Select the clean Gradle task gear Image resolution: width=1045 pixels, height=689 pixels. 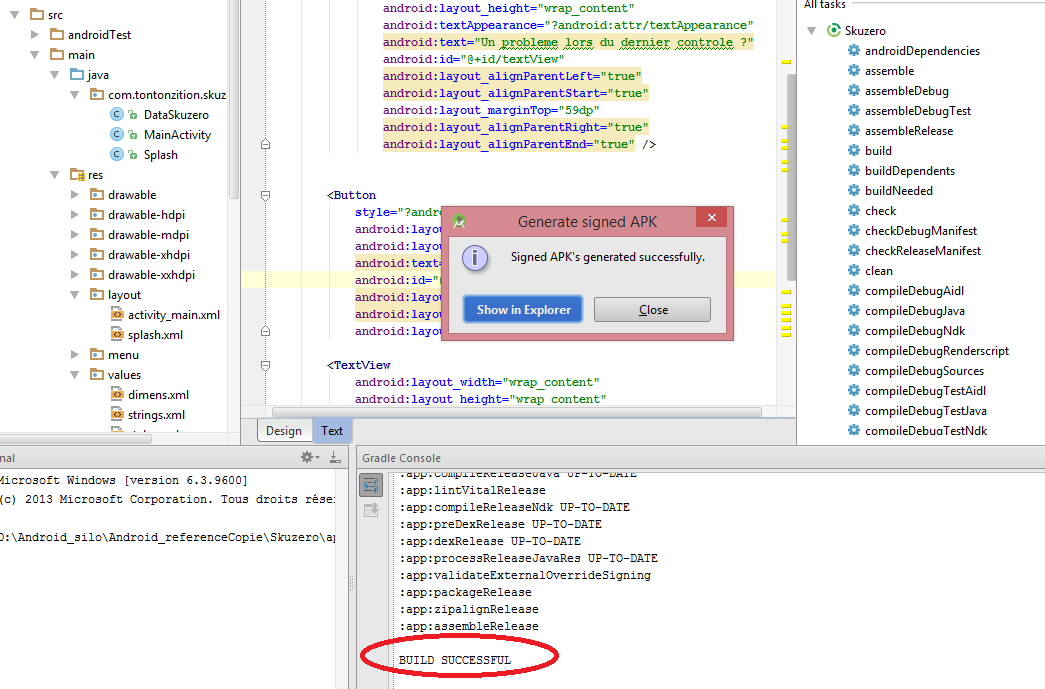854,270
